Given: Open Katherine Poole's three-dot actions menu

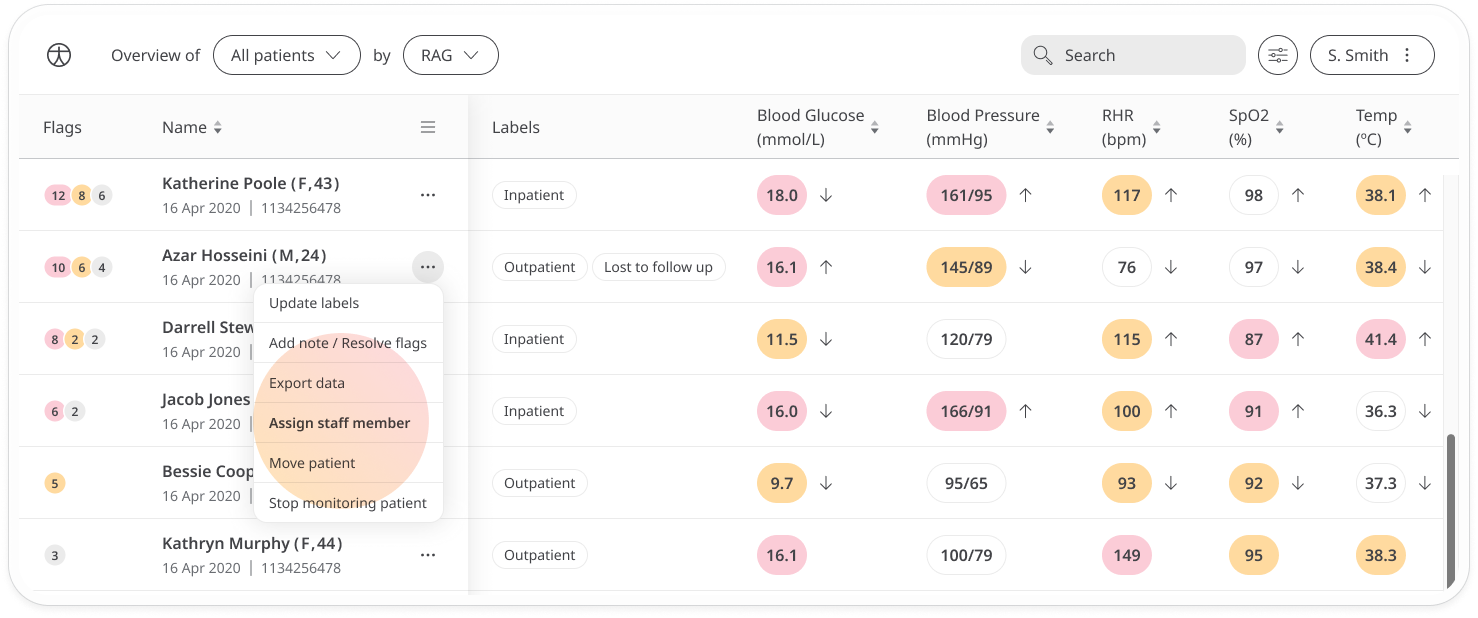Looking at the screenshot, I should (428, 194).
